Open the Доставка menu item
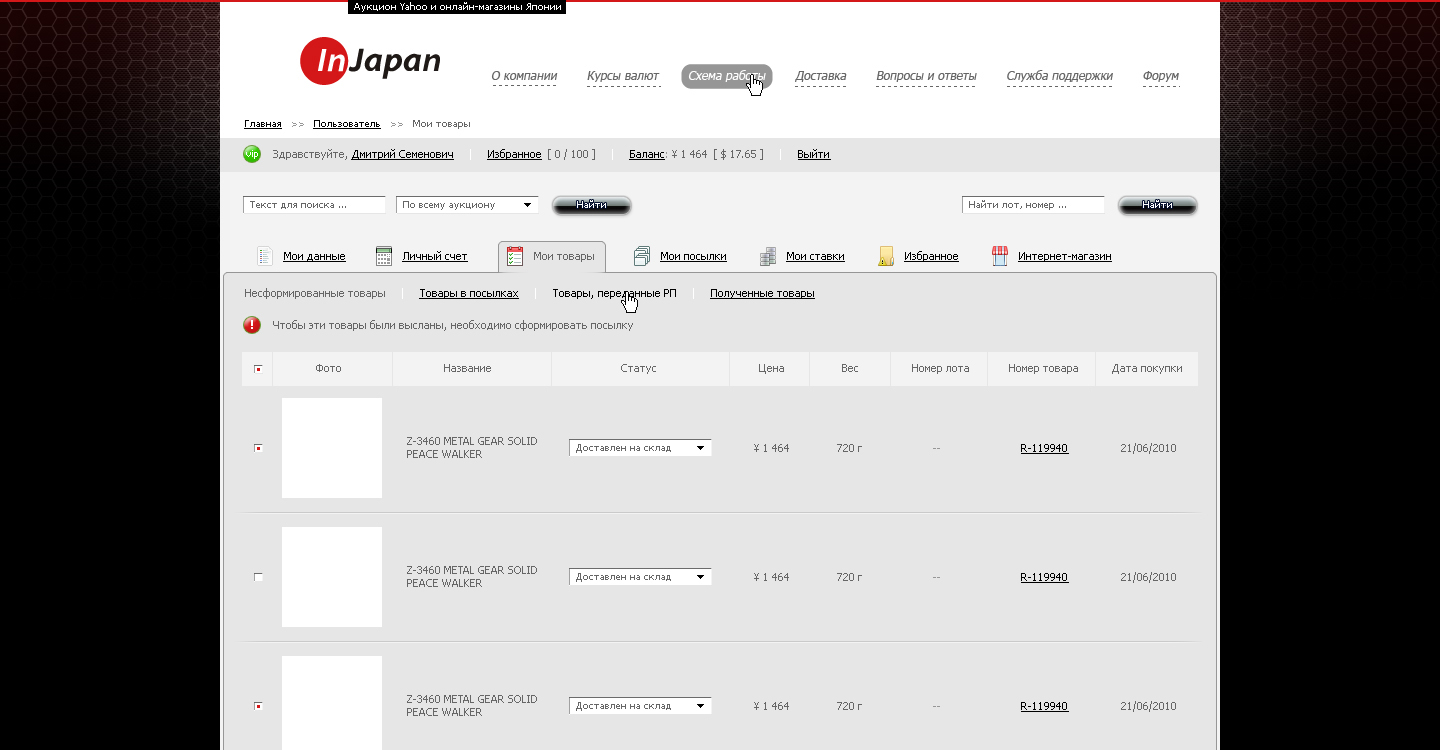The height and width of the screenshot is (750, 1440). pos(820,76)
